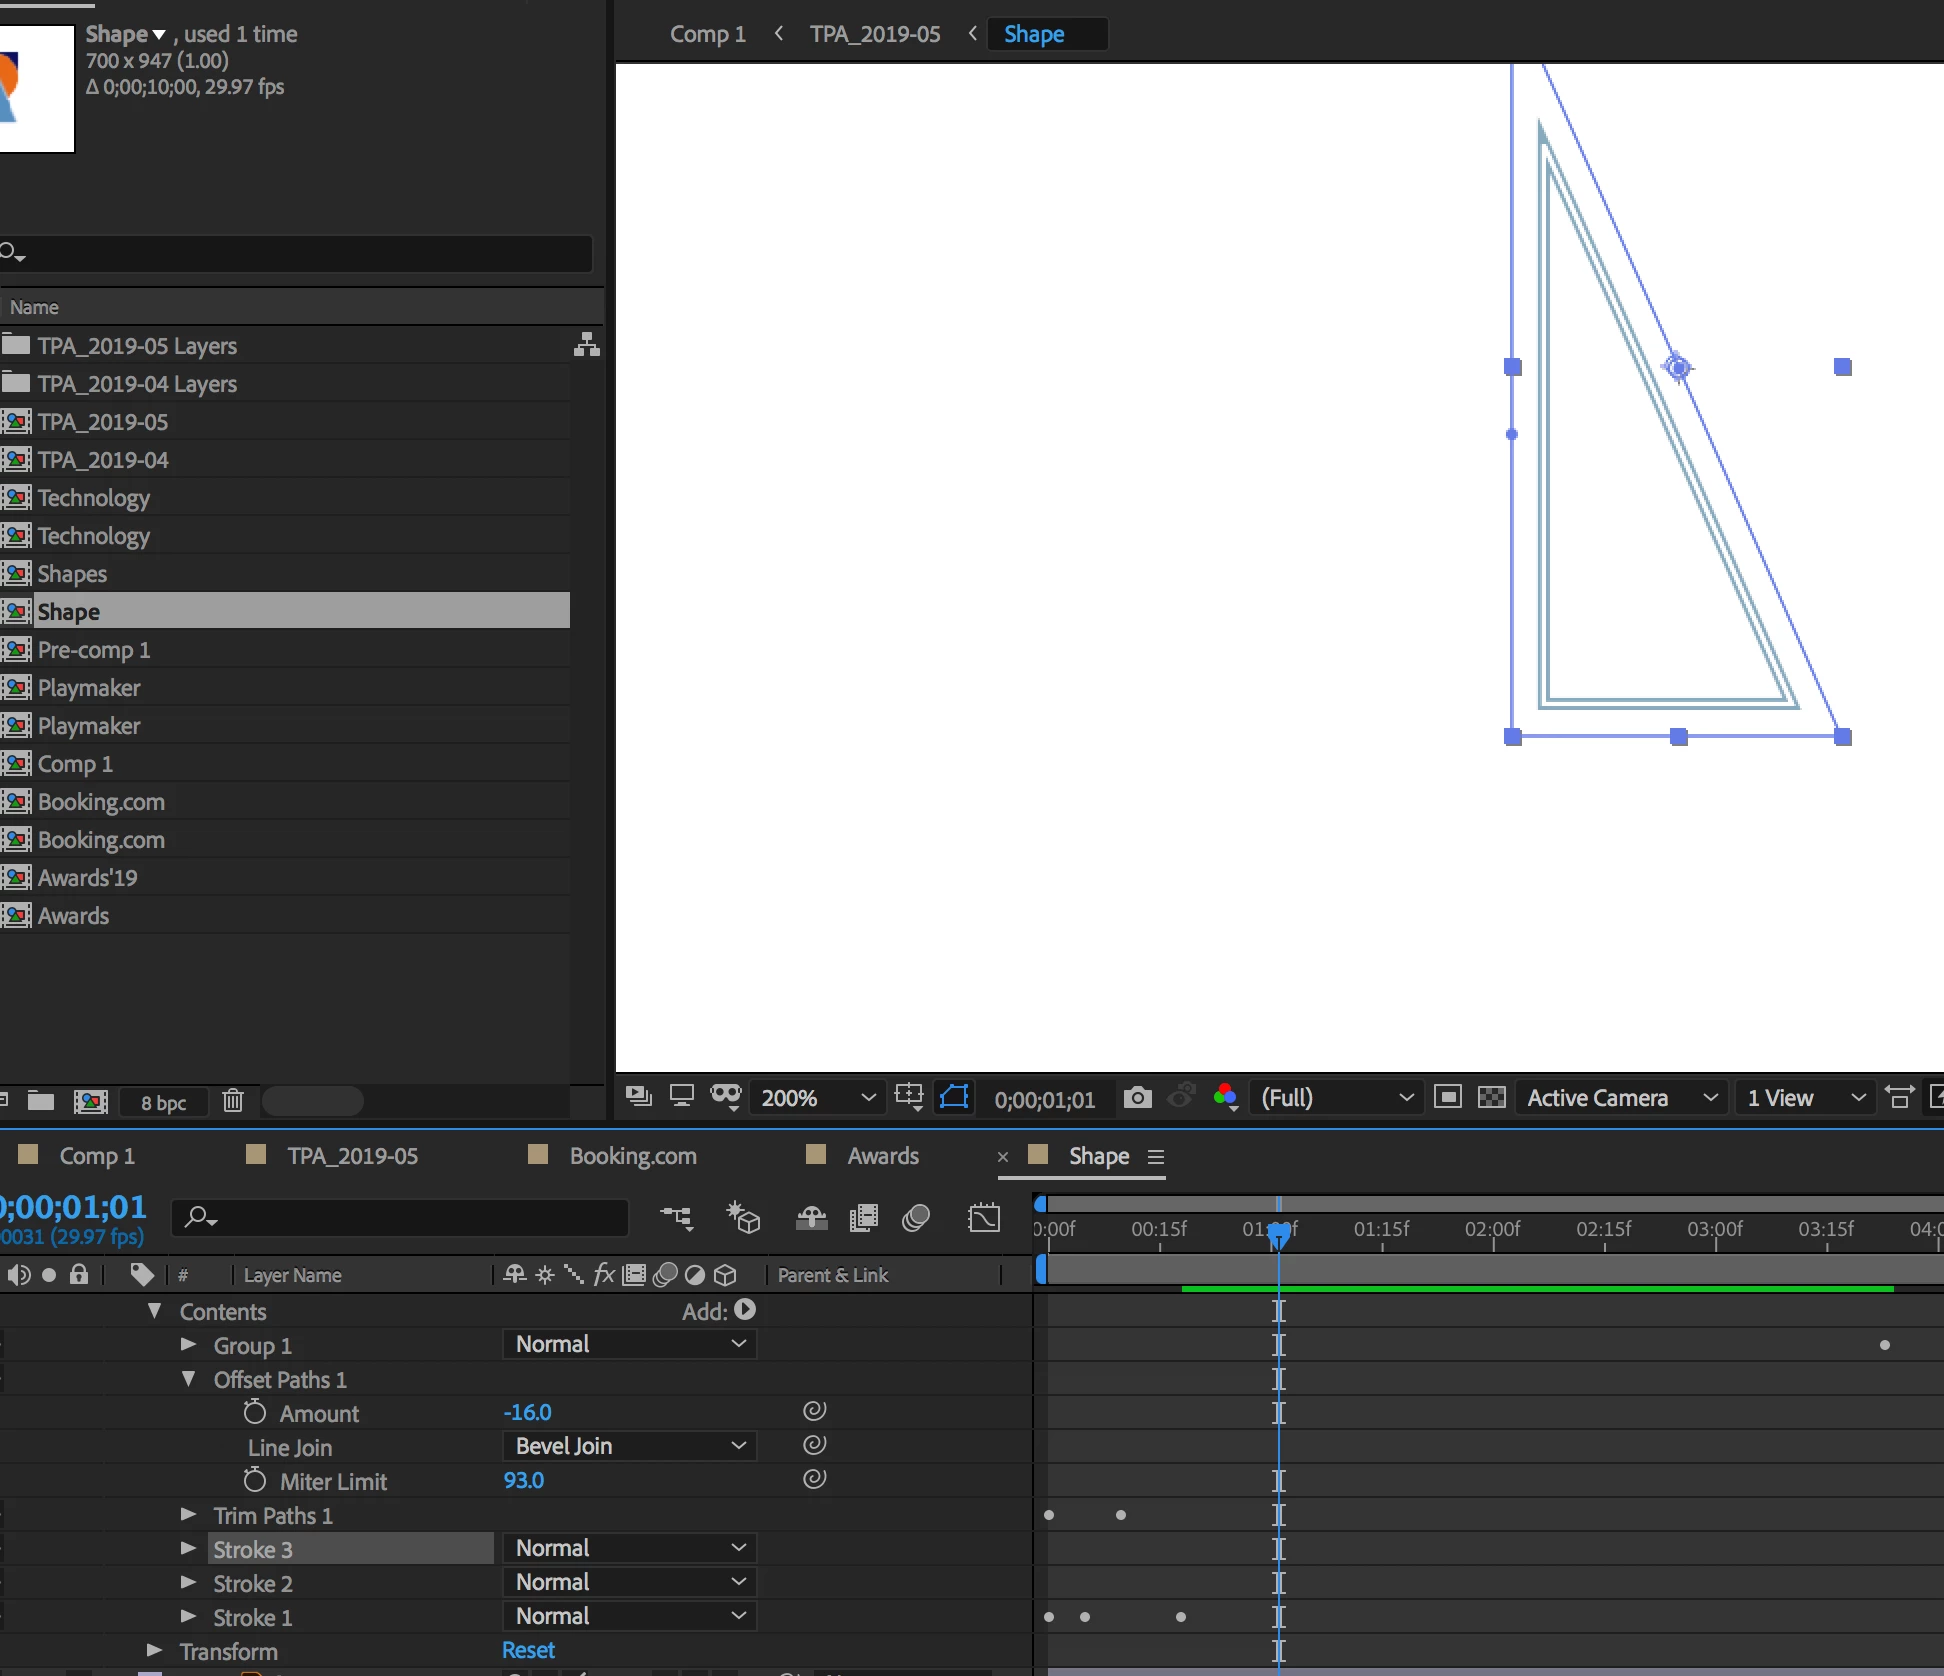
Task: Toggle mask and shape path visibility
Action: tap(955, 1097)
